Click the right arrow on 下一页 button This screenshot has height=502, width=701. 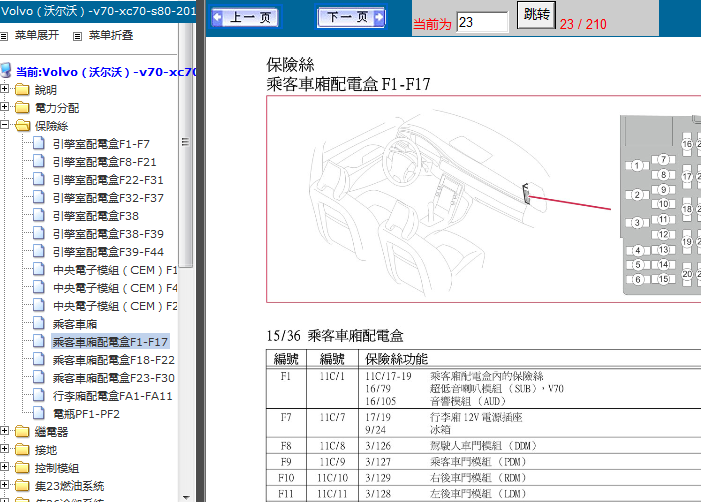click(379, 17)
